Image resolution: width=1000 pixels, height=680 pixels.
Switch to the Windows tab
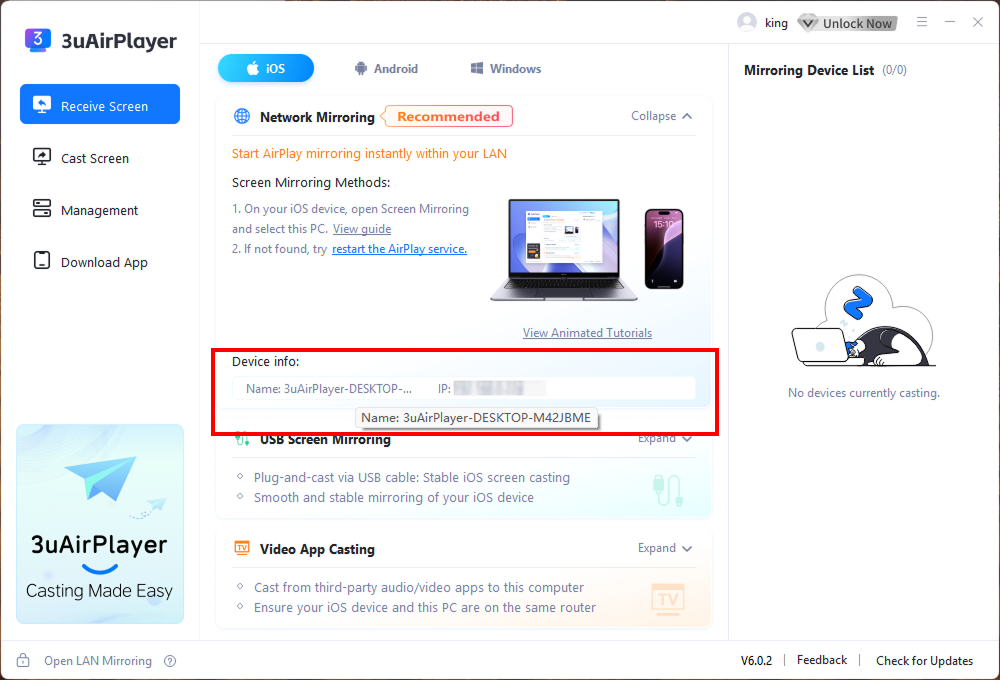tap(505, 68)
